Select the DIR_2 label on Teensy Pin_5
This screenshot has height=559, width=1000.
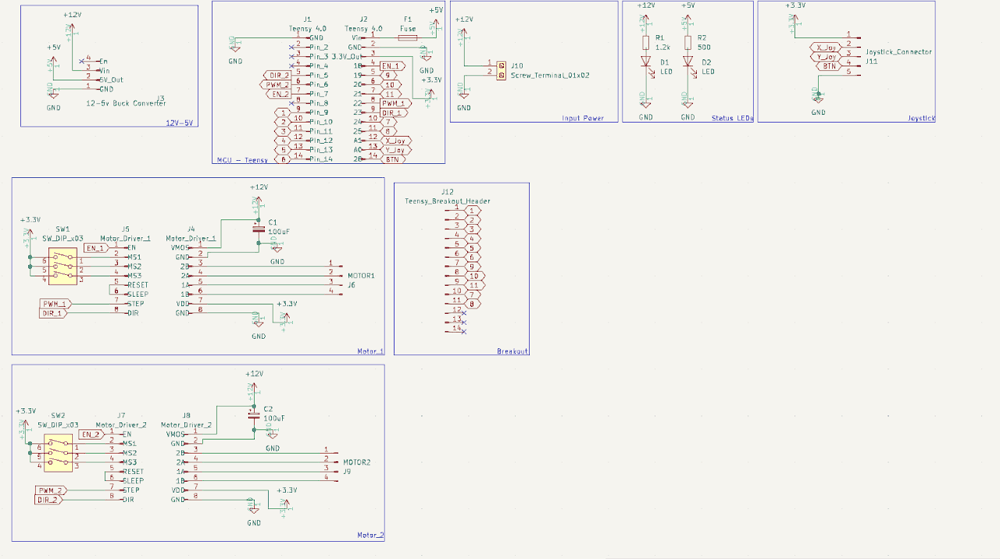coord(277,75)
